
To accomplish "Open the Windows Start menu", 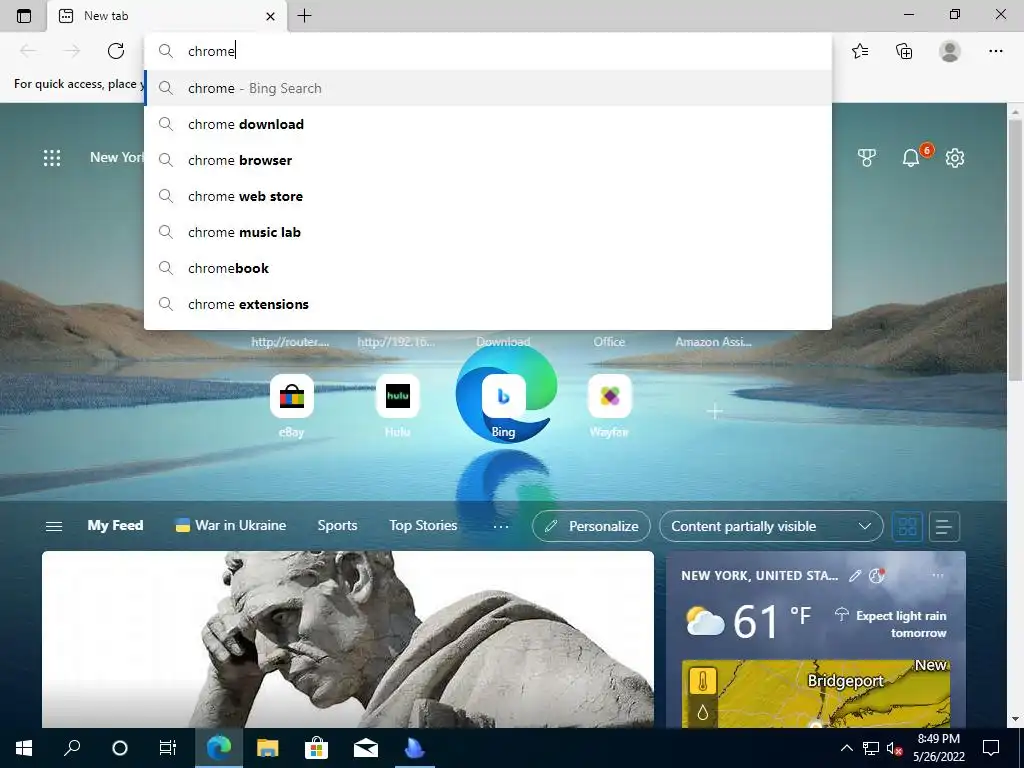I will (x=24, y=748).
